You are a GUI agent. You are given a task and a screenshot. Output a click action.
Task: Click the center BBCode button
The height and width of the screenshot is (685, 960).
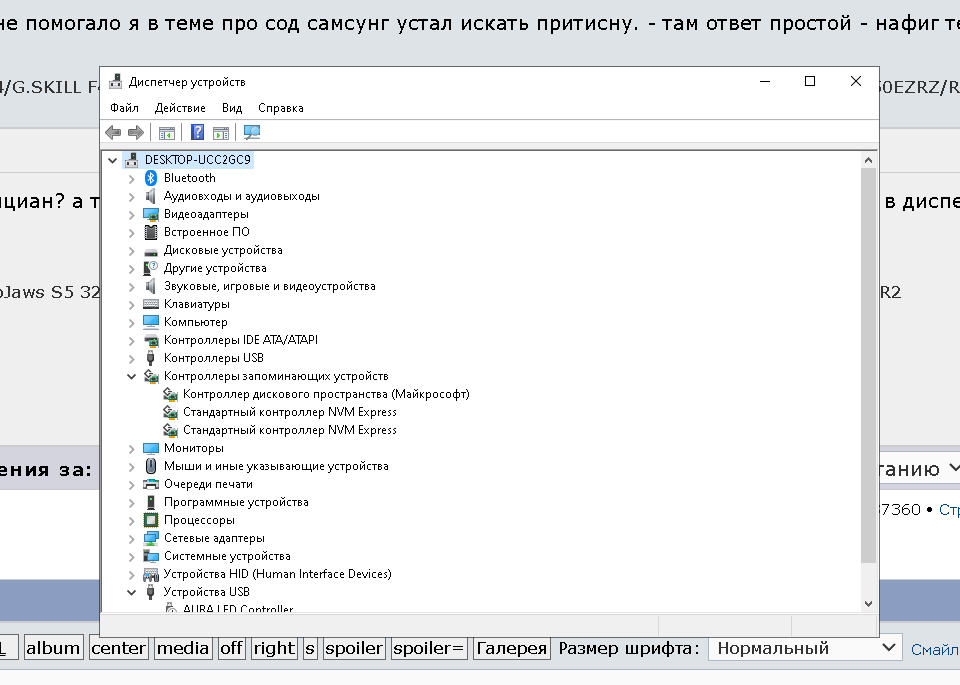pos(118,648)
